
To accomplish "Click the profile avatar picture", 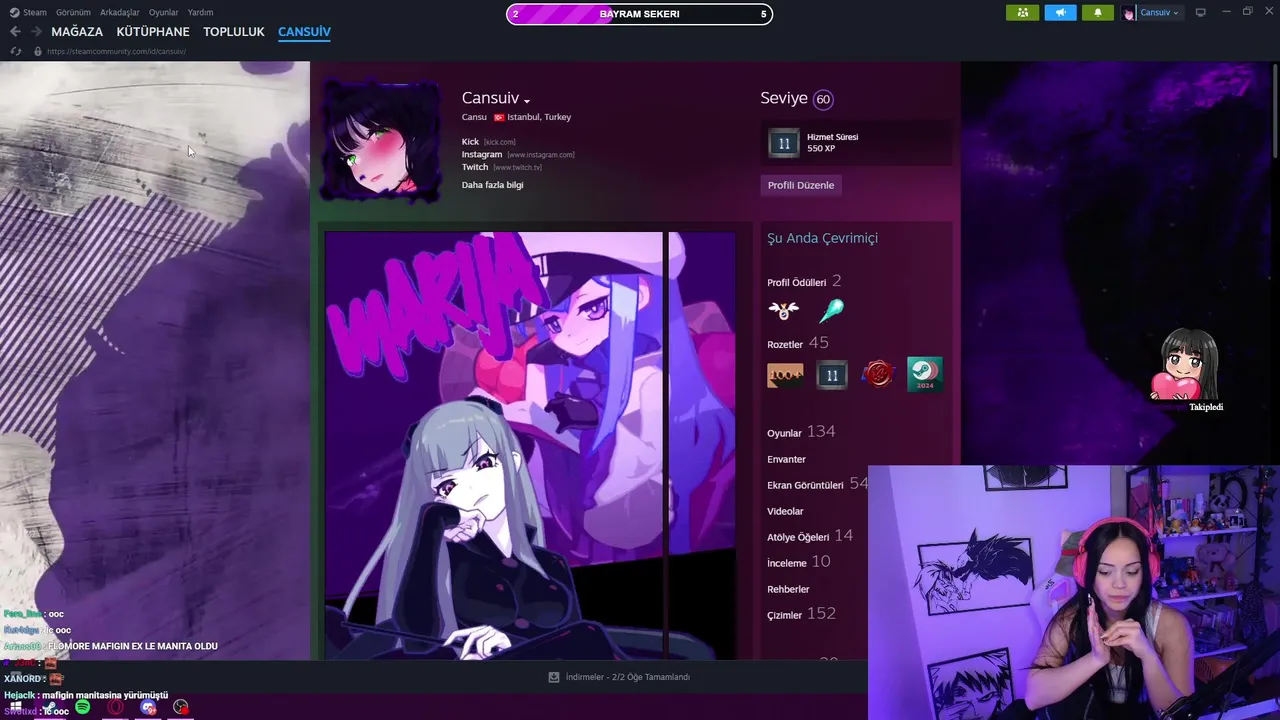I will (x=381, y=140).
